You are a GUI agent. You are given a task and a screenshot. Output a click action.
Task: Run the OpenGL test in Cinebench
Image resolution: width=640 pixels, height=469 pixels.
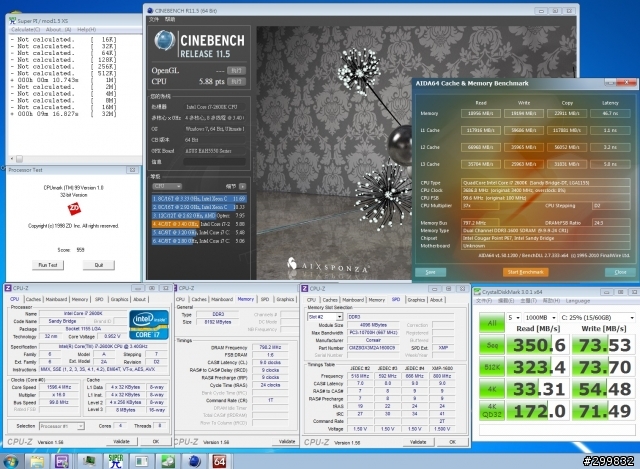(236, 70)
